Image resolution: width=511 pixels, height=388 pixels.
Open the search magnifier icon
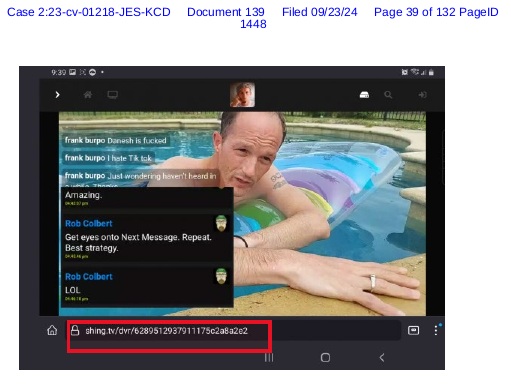[388, 95]
